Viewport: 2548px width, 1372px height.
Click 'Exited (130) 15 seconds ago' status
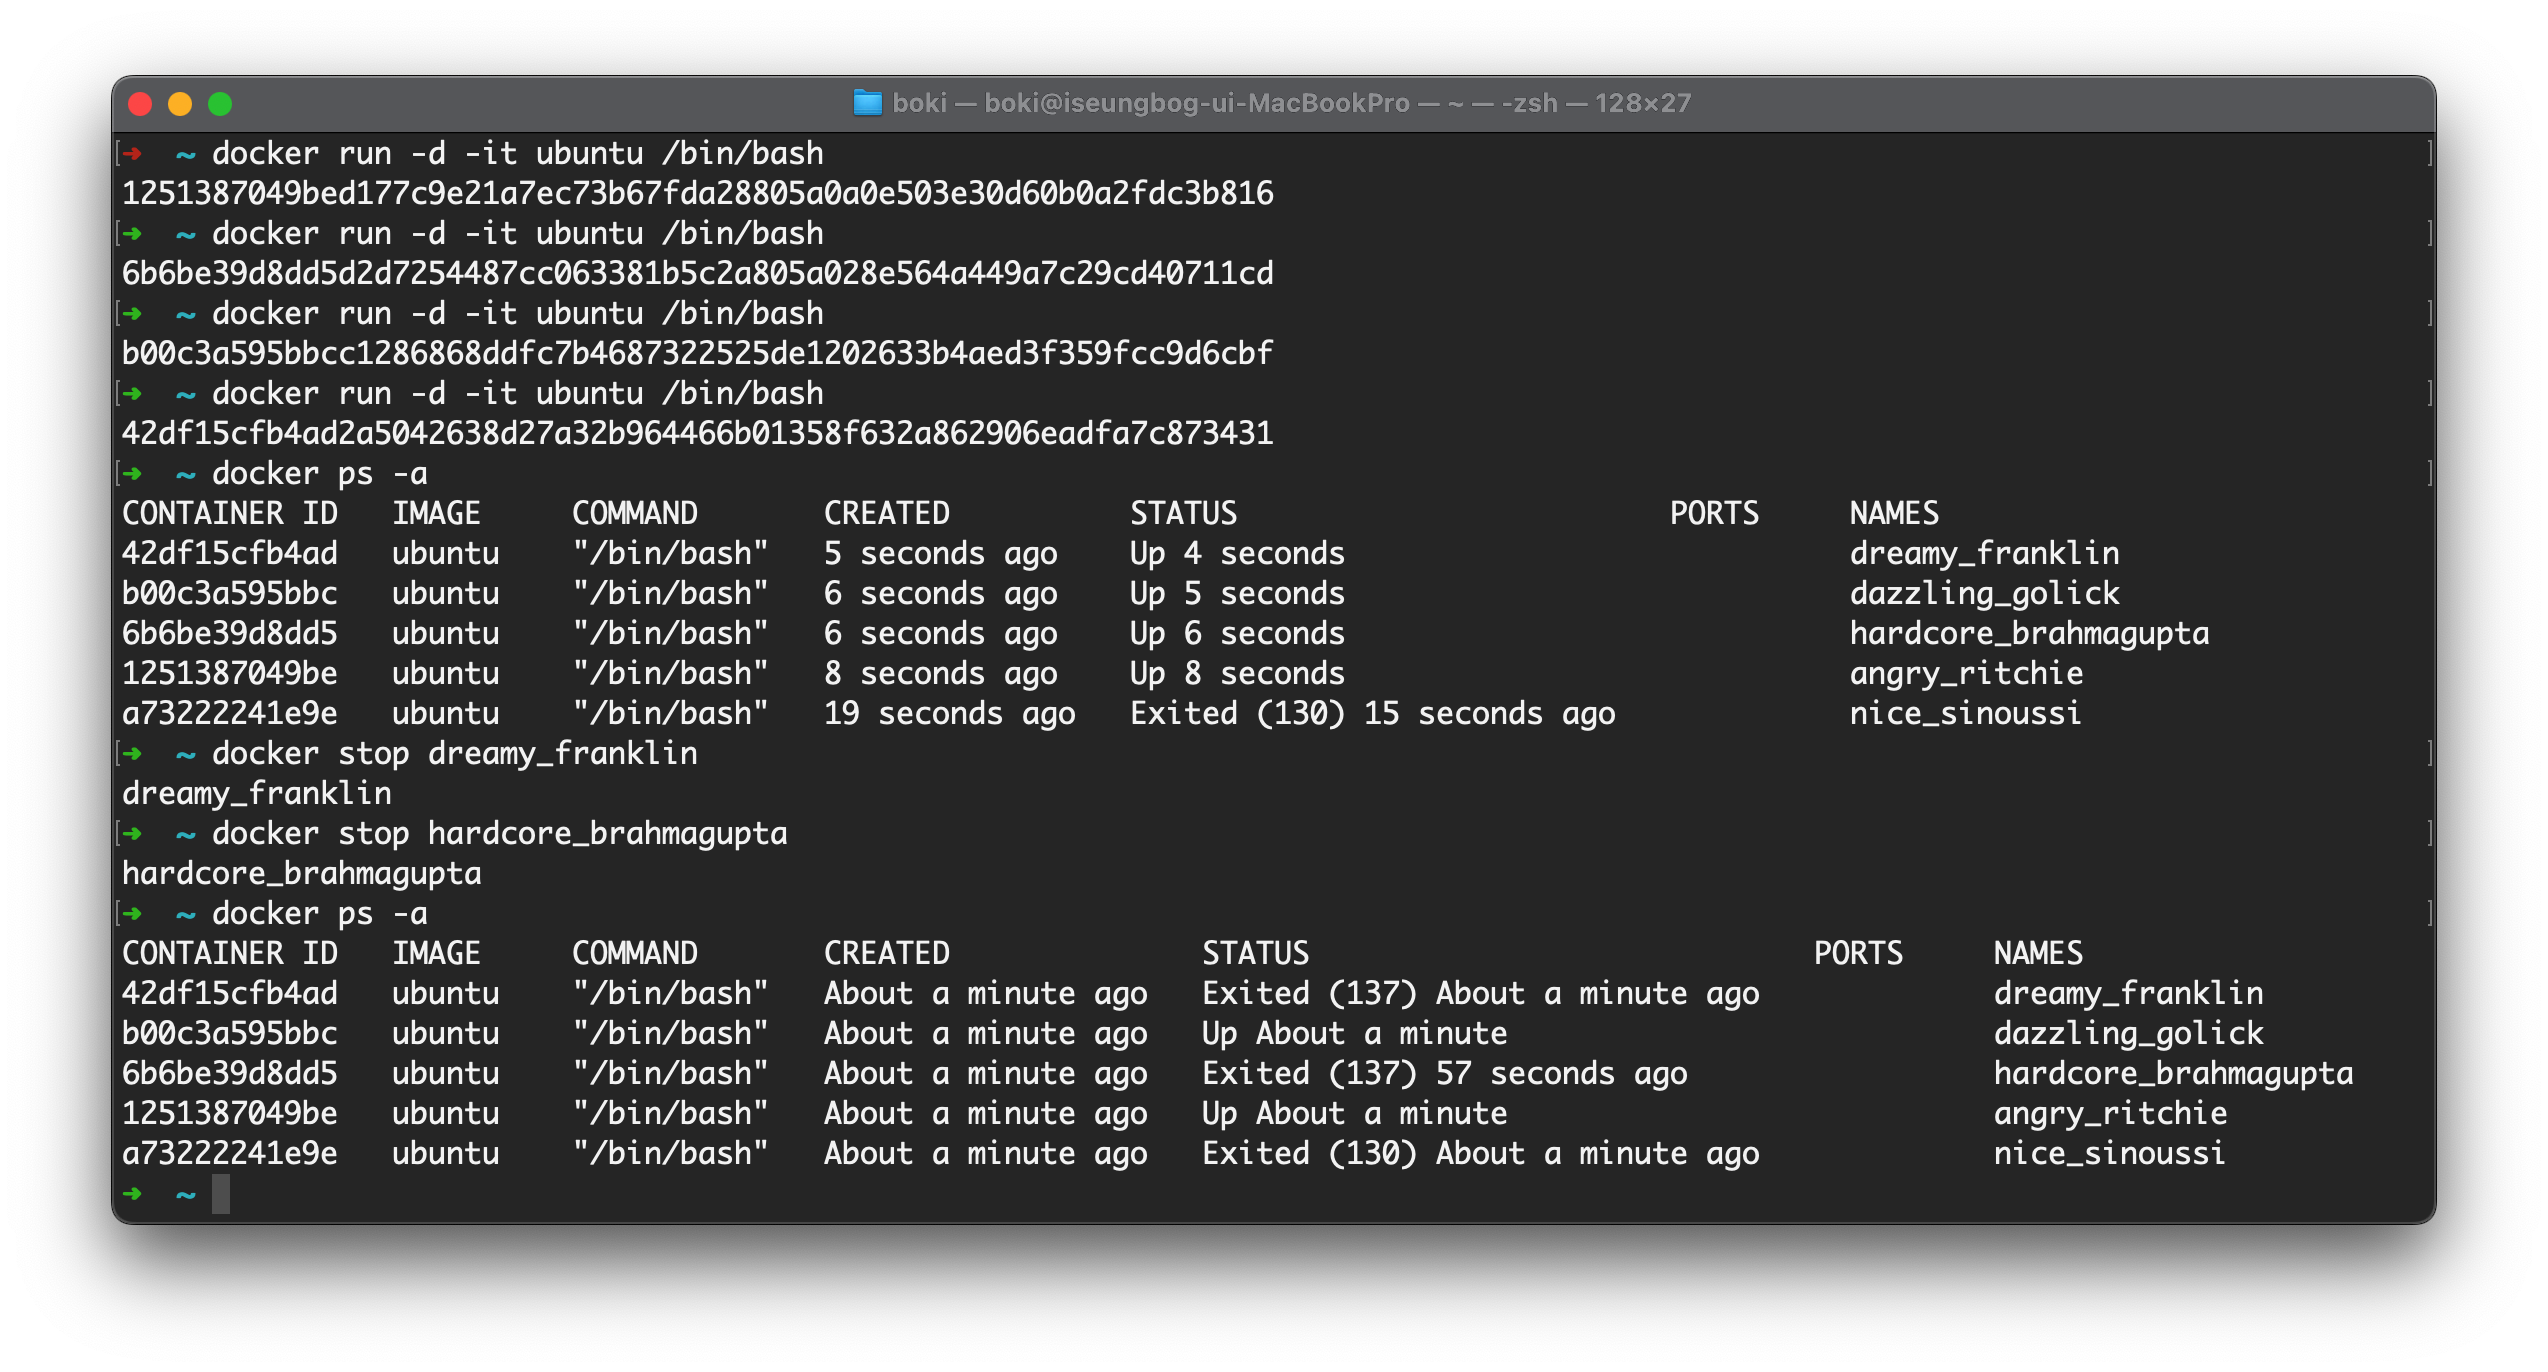point(1372,713)
